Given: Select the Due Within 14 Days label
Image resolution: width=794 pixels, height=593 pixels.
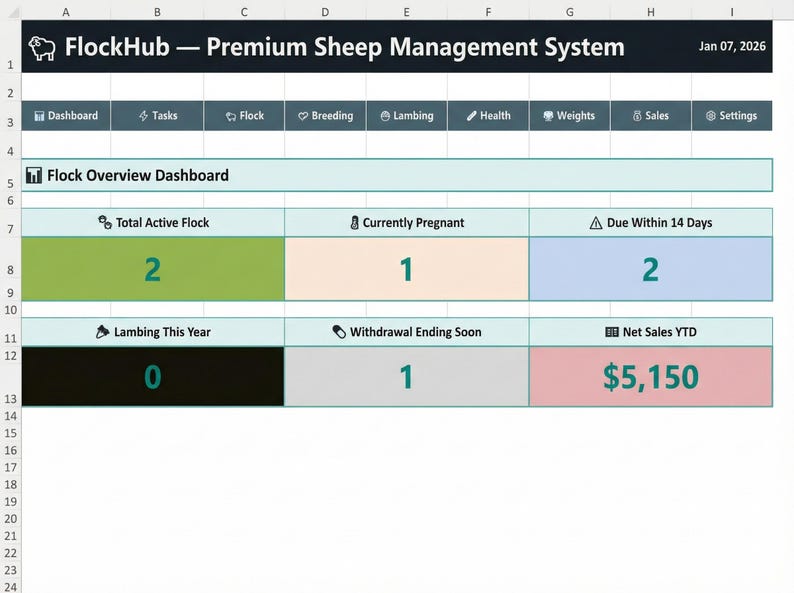Looking at the screenshot, I should click(x=659, y=223).
